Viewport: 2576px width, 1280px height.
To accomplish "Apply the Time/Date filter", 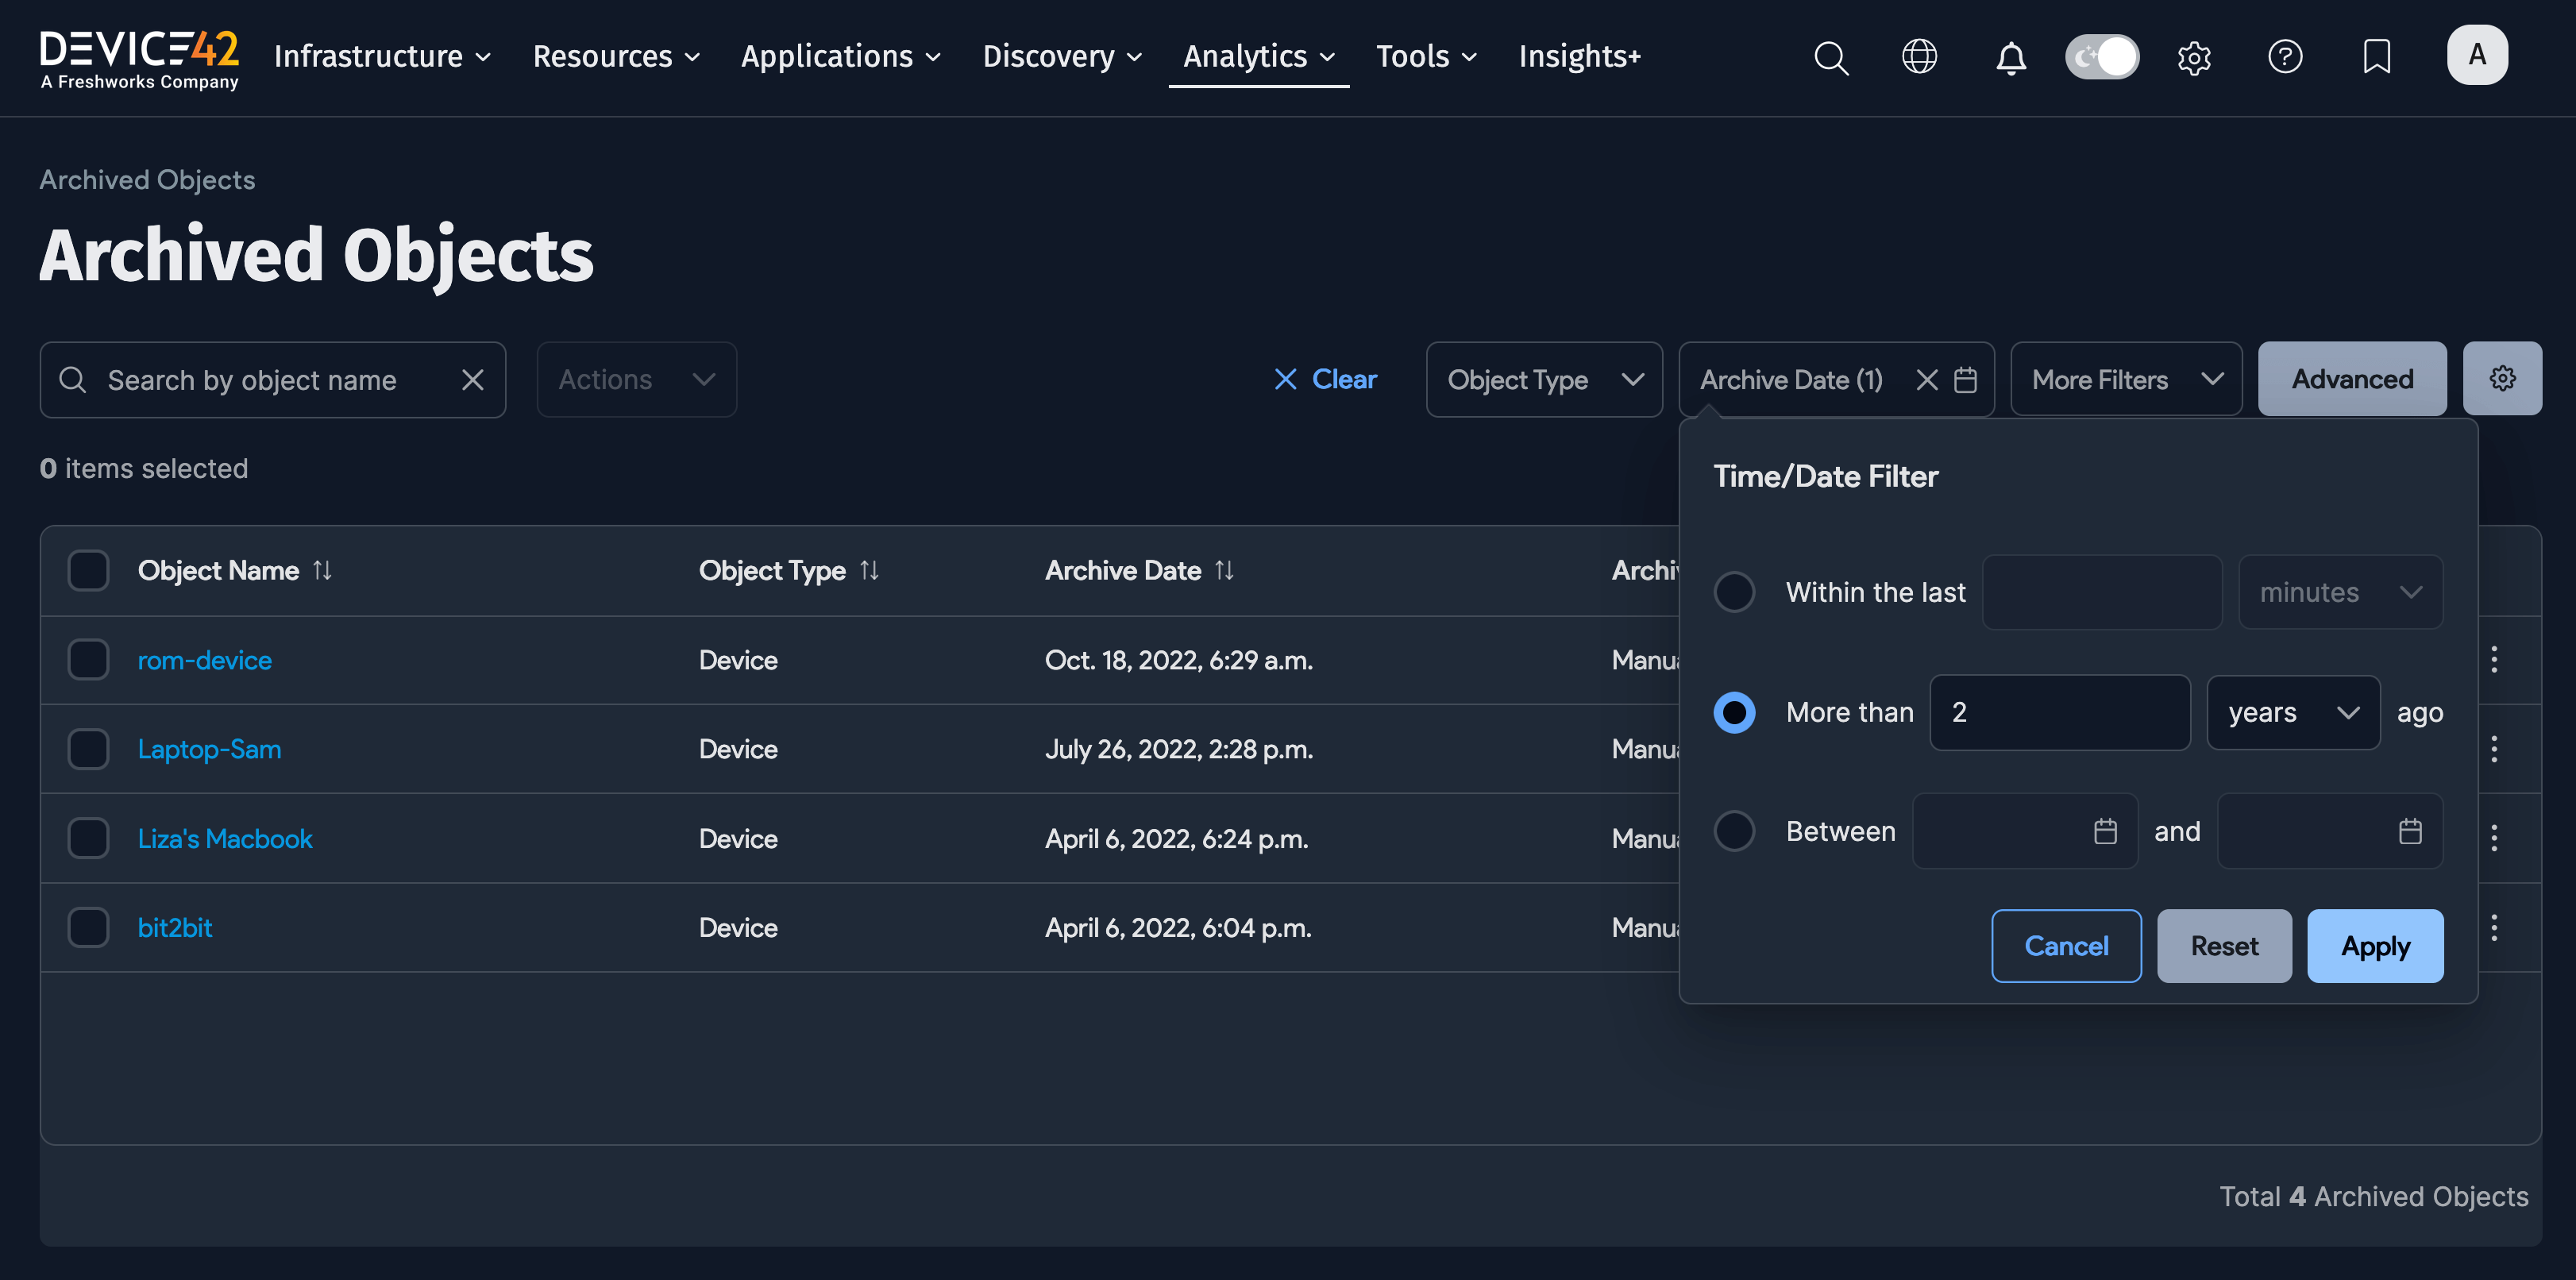I will point(2375,946).
